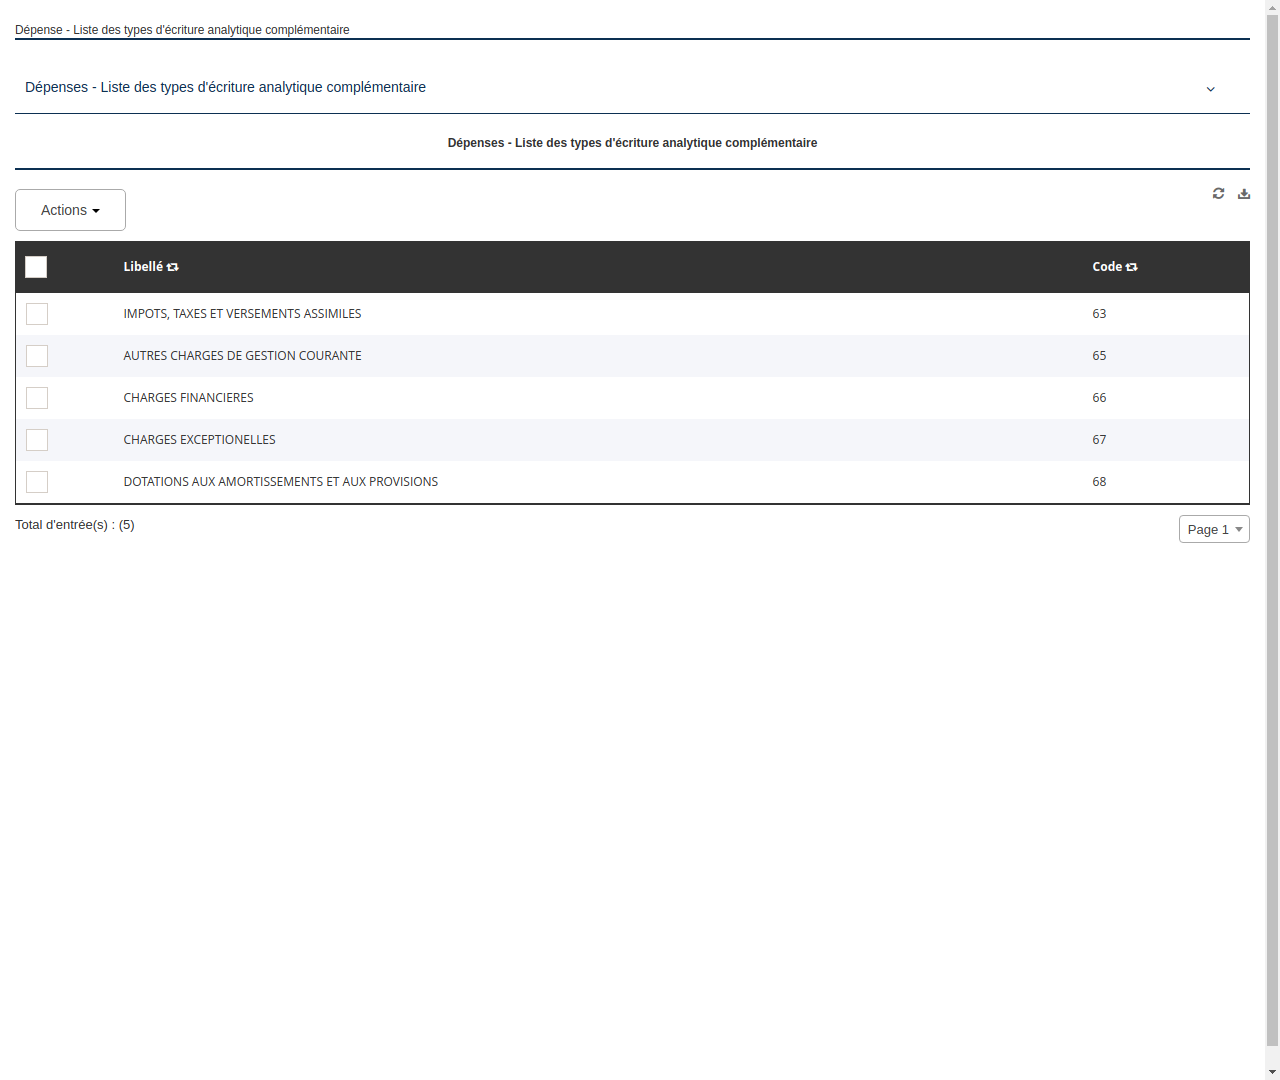Open CHARGES FINANCIERES entry
Viewport: 1280px width, 1080px height.
tap(188, 398)
